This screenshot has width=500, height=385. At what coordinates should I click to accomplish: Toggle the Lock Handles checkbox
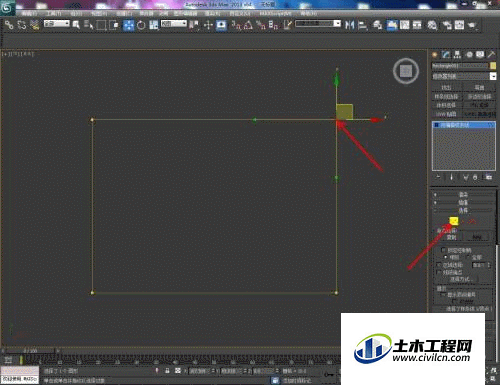point(443,250)
